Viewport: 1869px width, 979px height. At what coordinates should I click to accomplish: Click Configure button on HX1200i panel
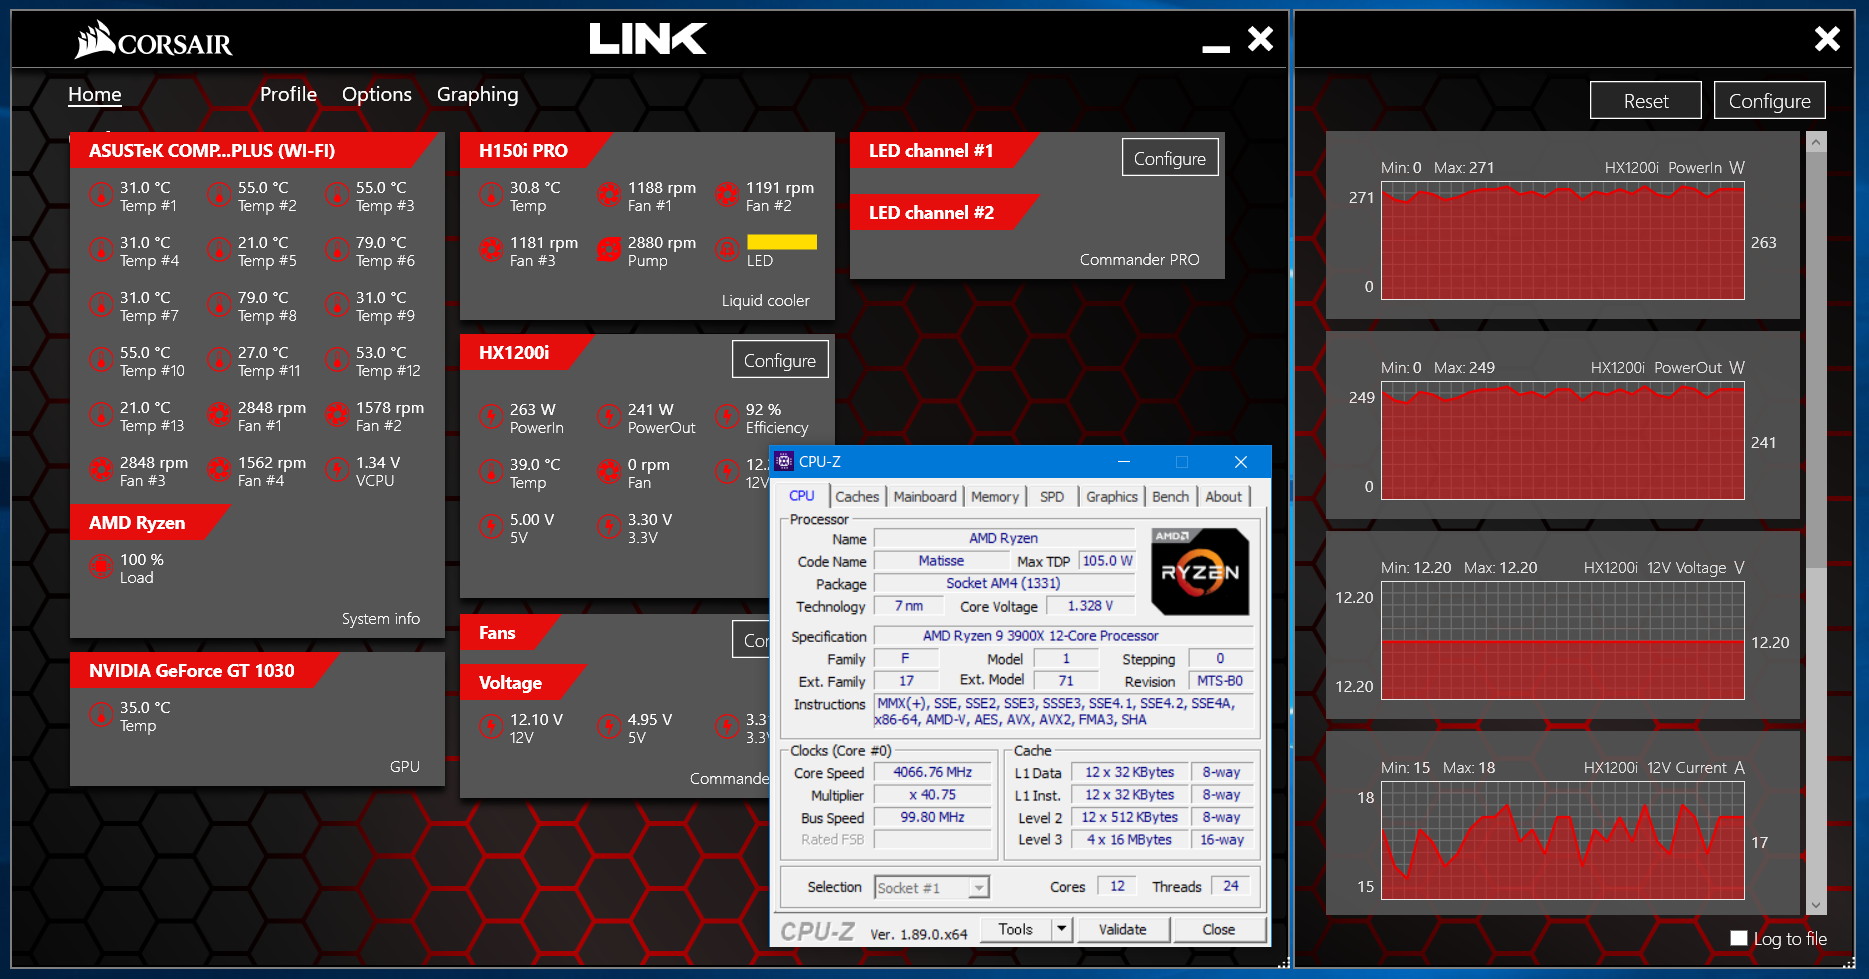(780, 360)
